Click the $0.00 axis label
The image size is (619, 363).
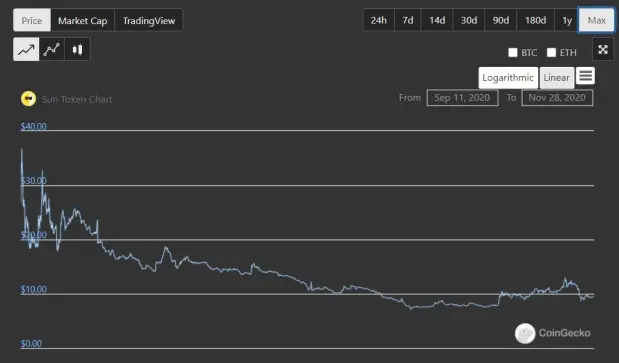click(31, 344)
